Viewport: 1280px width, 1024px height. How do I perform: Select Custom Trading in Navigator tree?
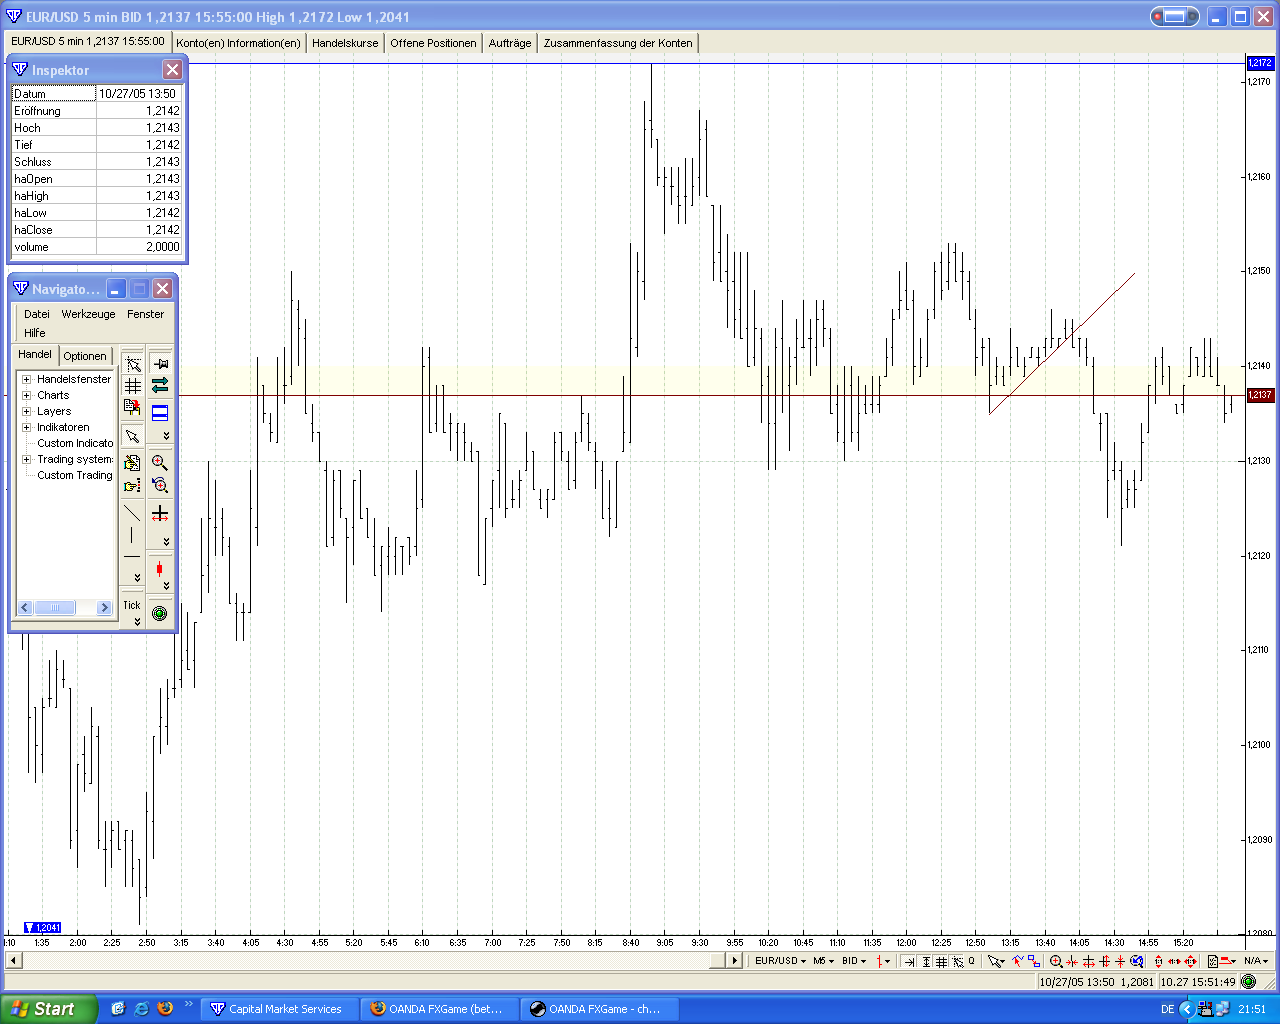click(x=75, y=475)
